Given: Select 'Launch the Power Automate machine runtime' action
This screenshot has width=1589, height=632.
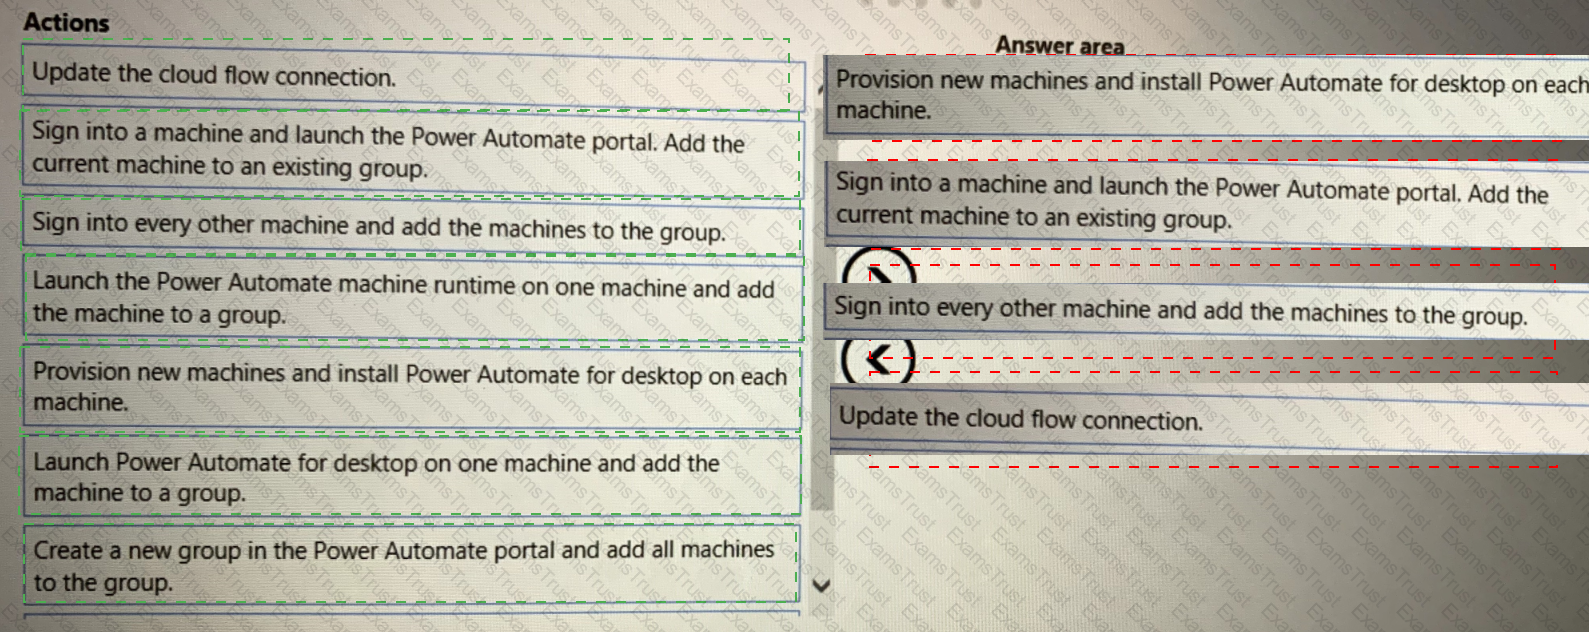Looking at the screenshot, I should (412, 298).
